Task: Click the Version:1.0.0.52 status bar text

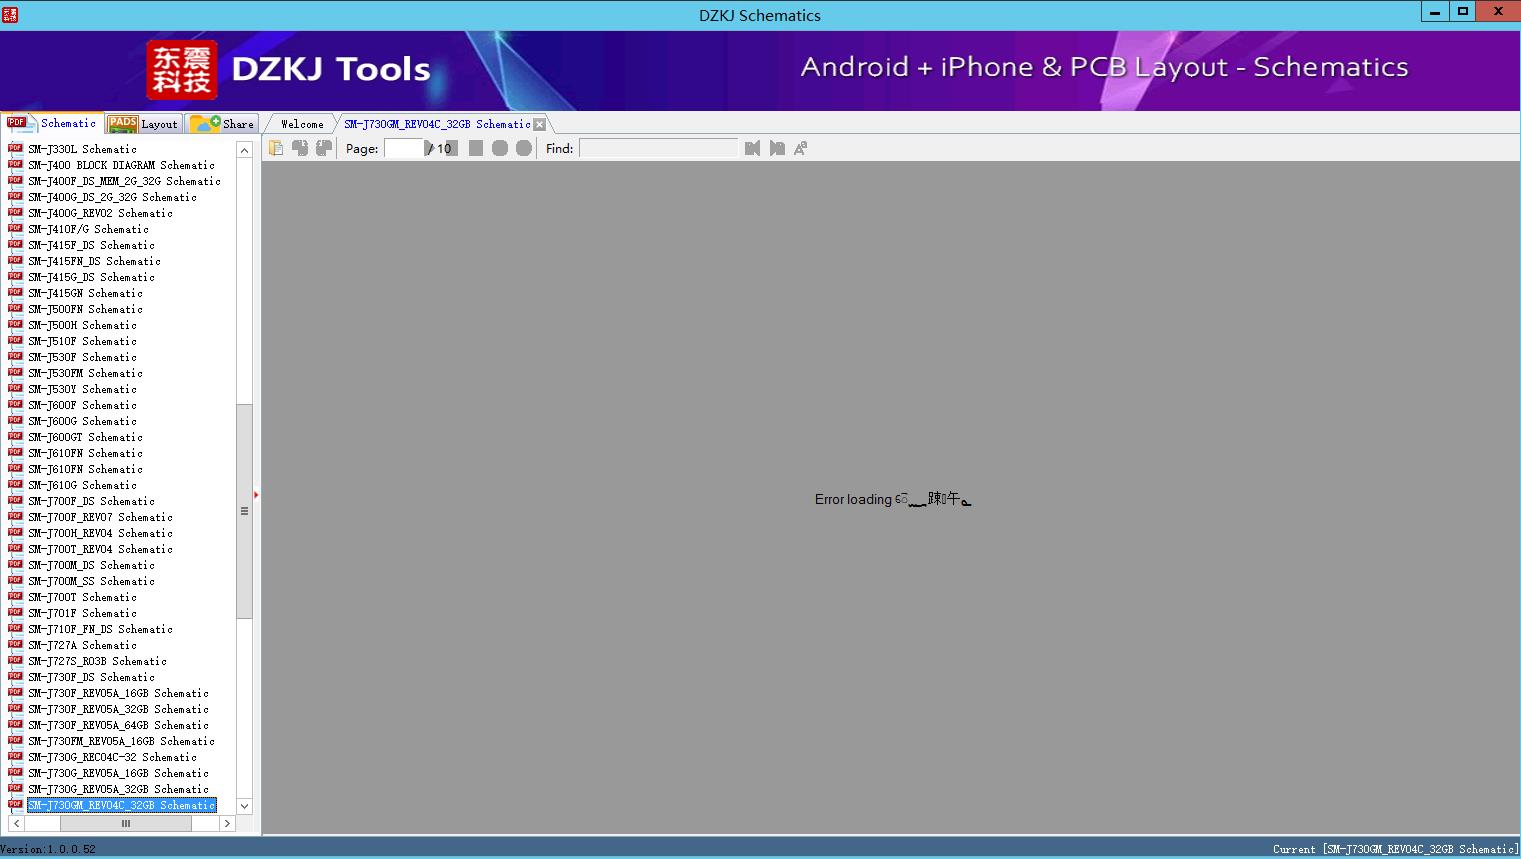Action: (x=48, y=849)
